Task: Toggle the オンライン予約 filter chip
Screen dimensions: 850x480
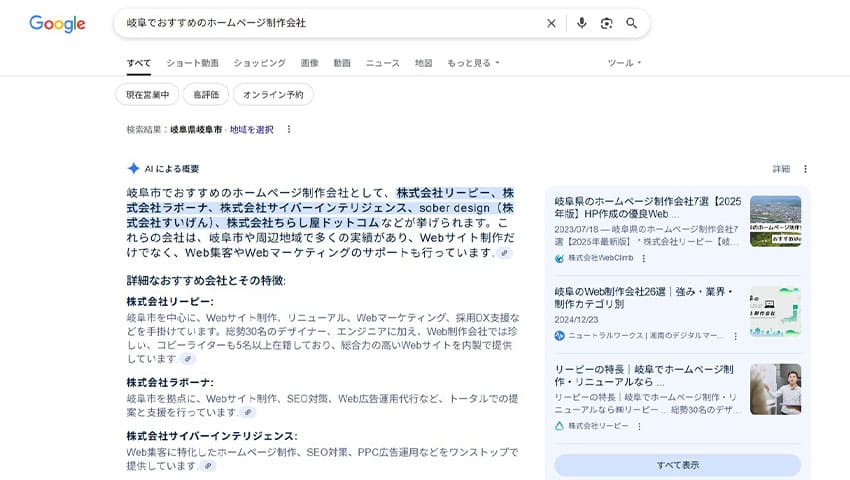Action: click(x=273, y=94)
